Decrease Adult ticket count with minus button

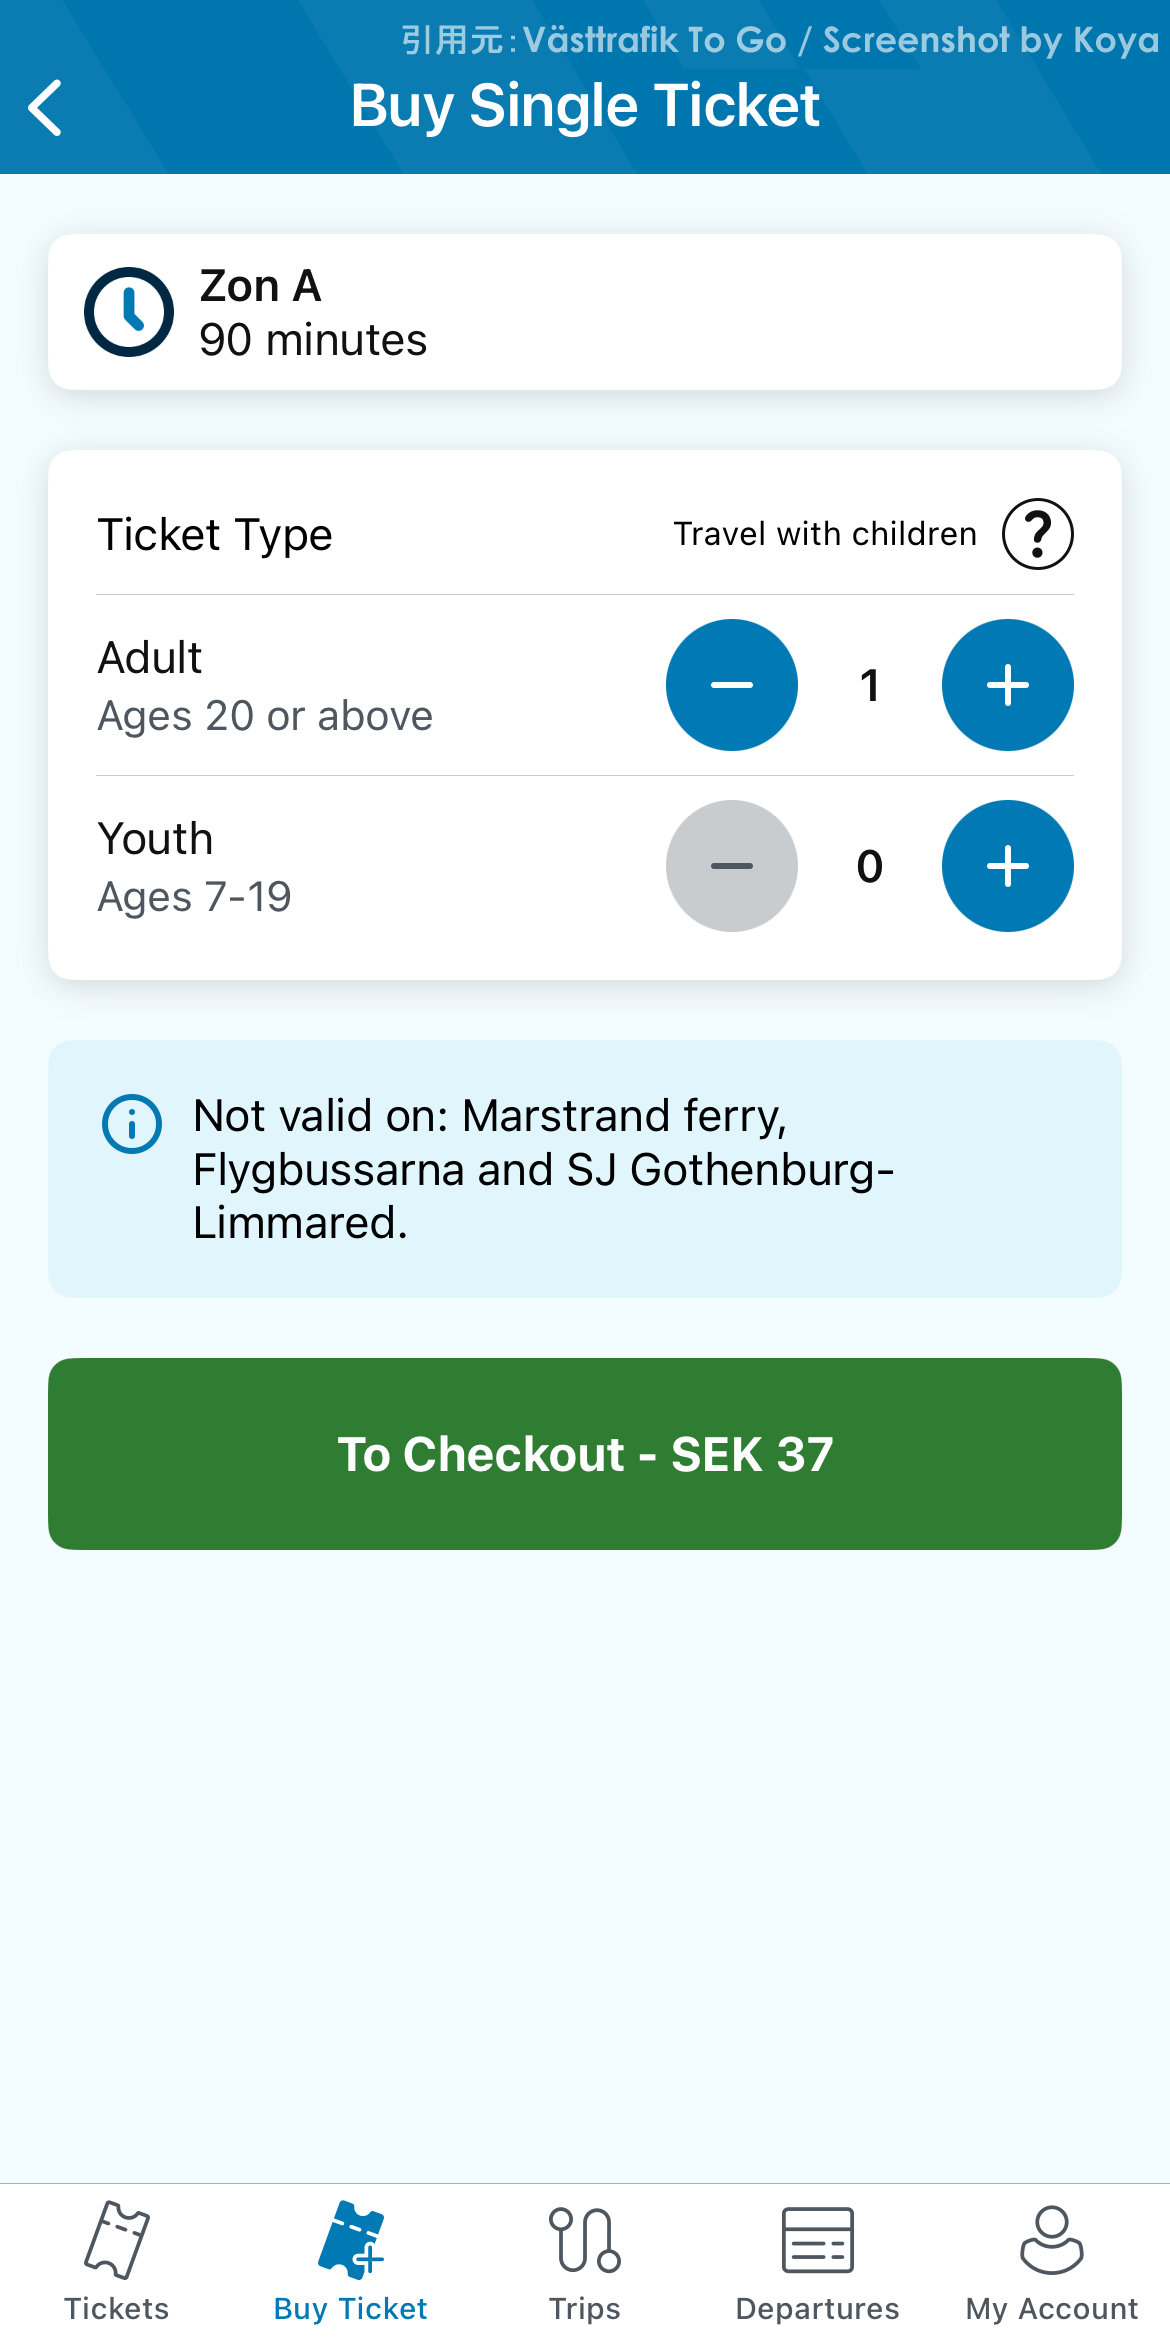[x=731, y=685]
